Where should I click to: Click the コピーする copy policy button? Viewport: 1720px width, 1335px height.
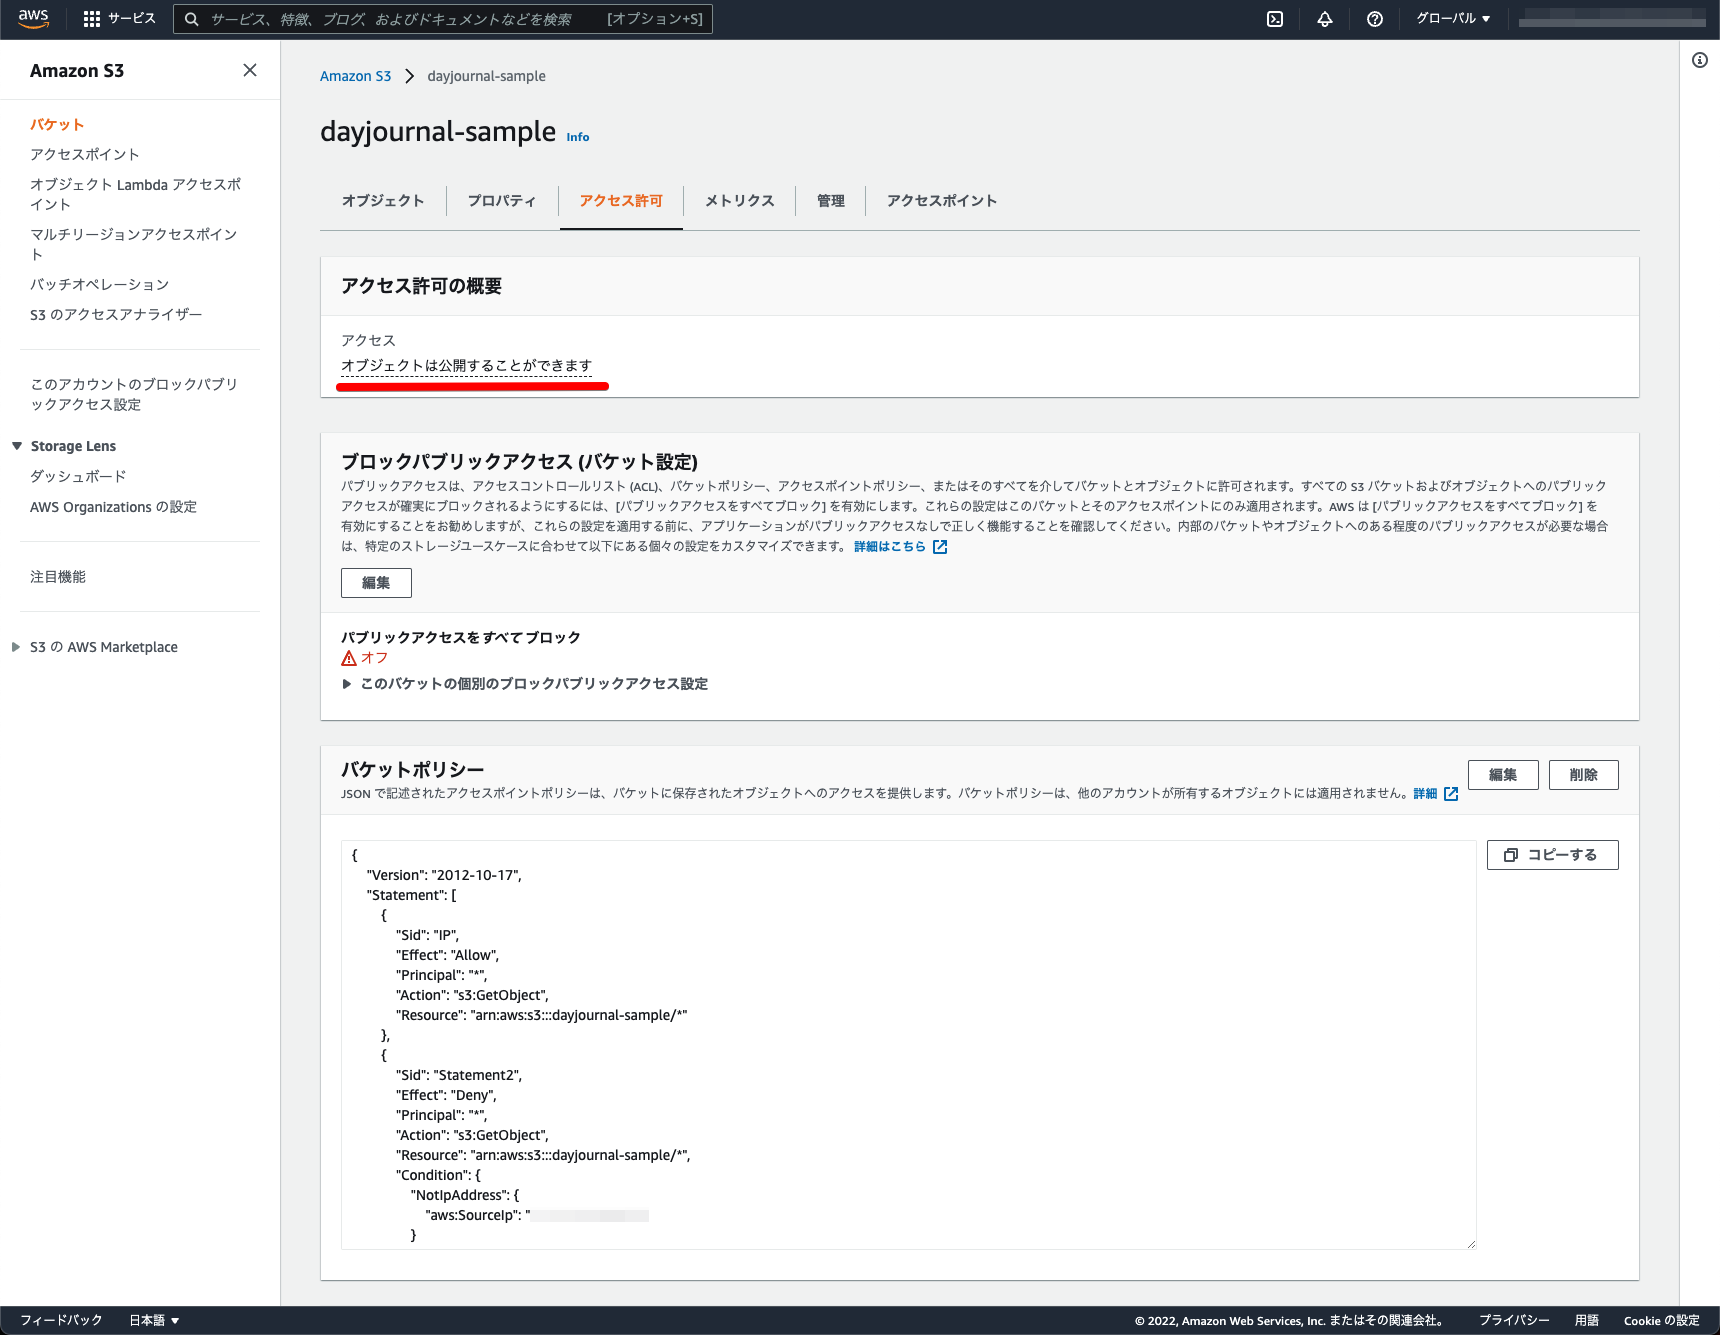1552,855
